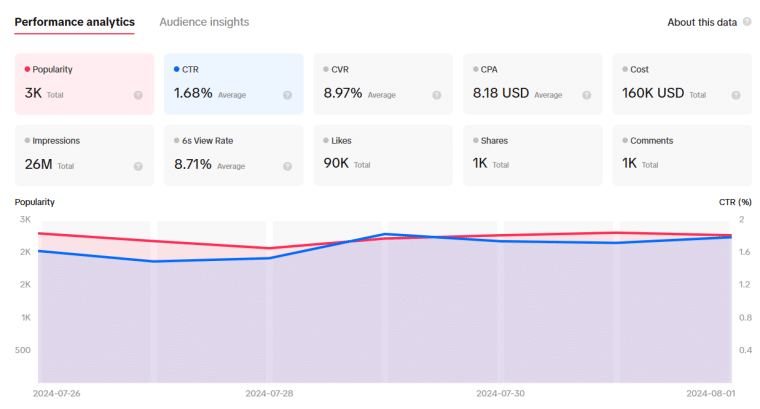Select the 6s View Rate metric card

(x=234, y=155)
